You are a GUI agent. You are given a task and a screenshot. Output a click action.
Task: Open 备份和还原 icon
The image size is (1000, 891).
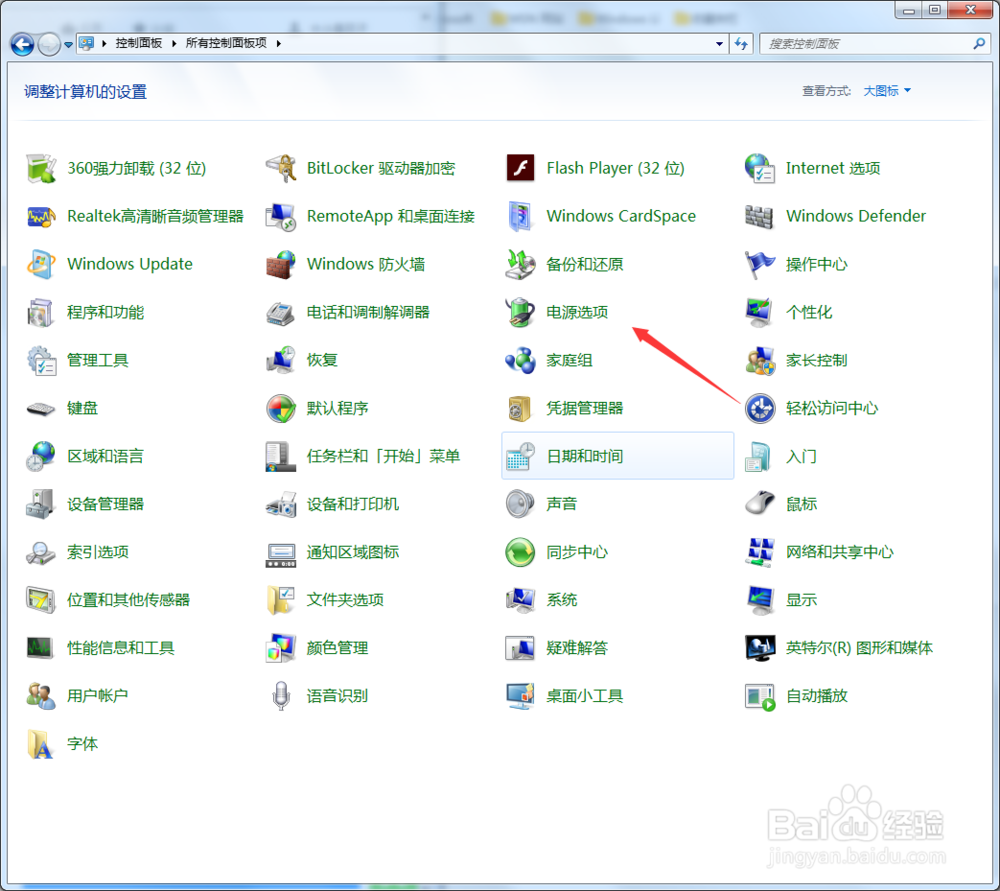click(520, 264)
